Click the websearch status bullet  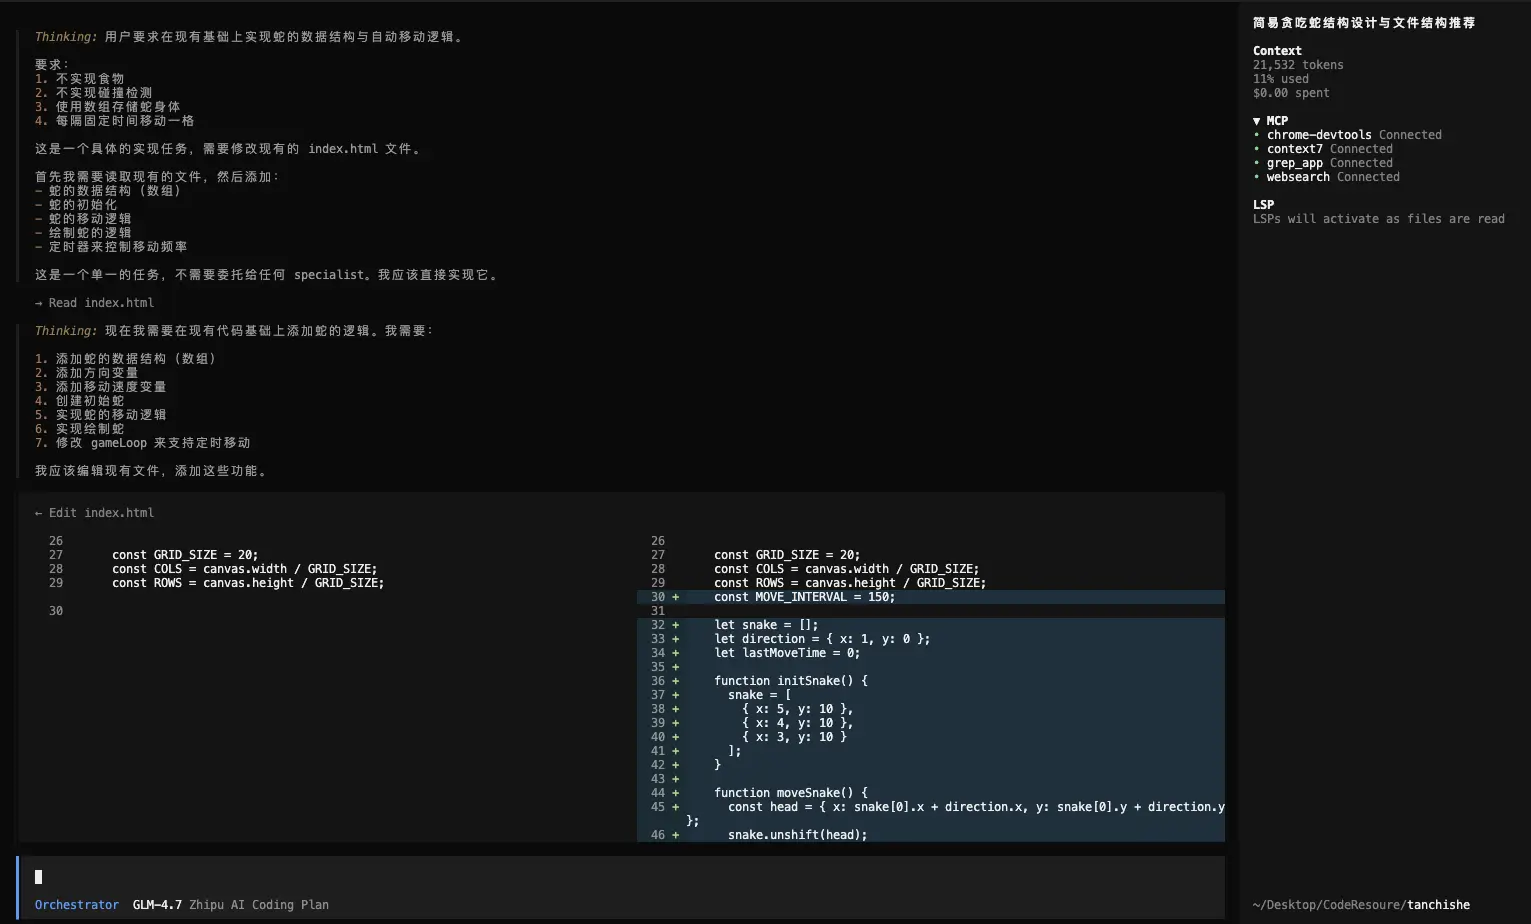pyautogui.click(x=1257, y=177)
